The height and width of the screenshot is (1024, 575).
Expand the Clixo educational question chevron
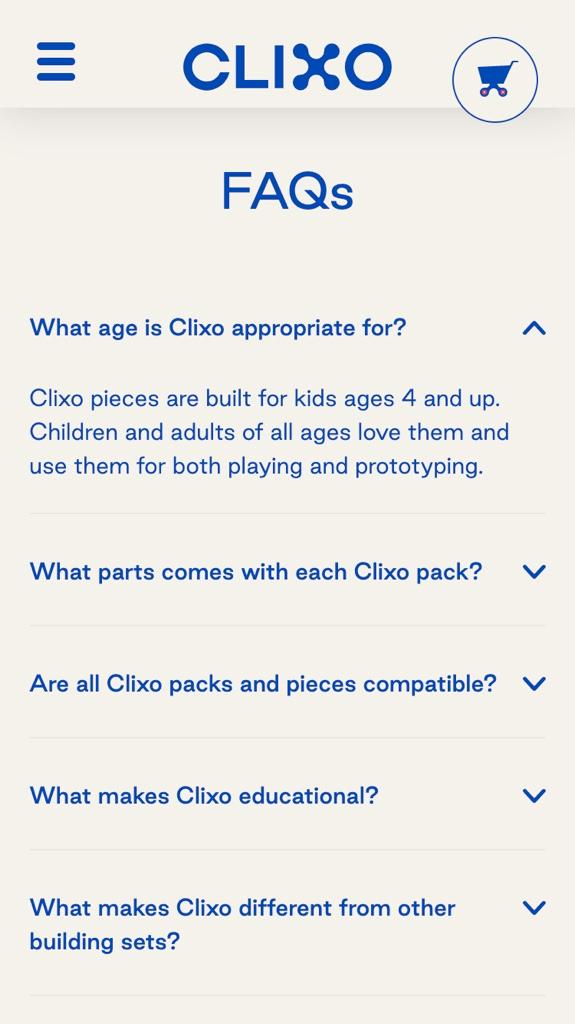pos(534,795)
